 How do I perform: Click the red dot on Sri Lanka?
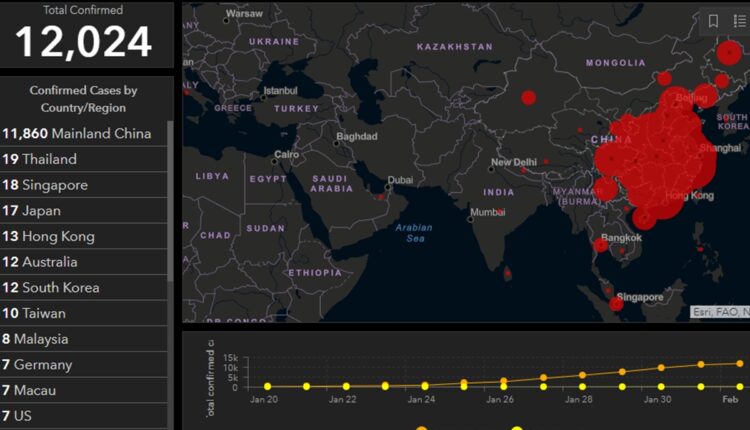tap(508, 274)
